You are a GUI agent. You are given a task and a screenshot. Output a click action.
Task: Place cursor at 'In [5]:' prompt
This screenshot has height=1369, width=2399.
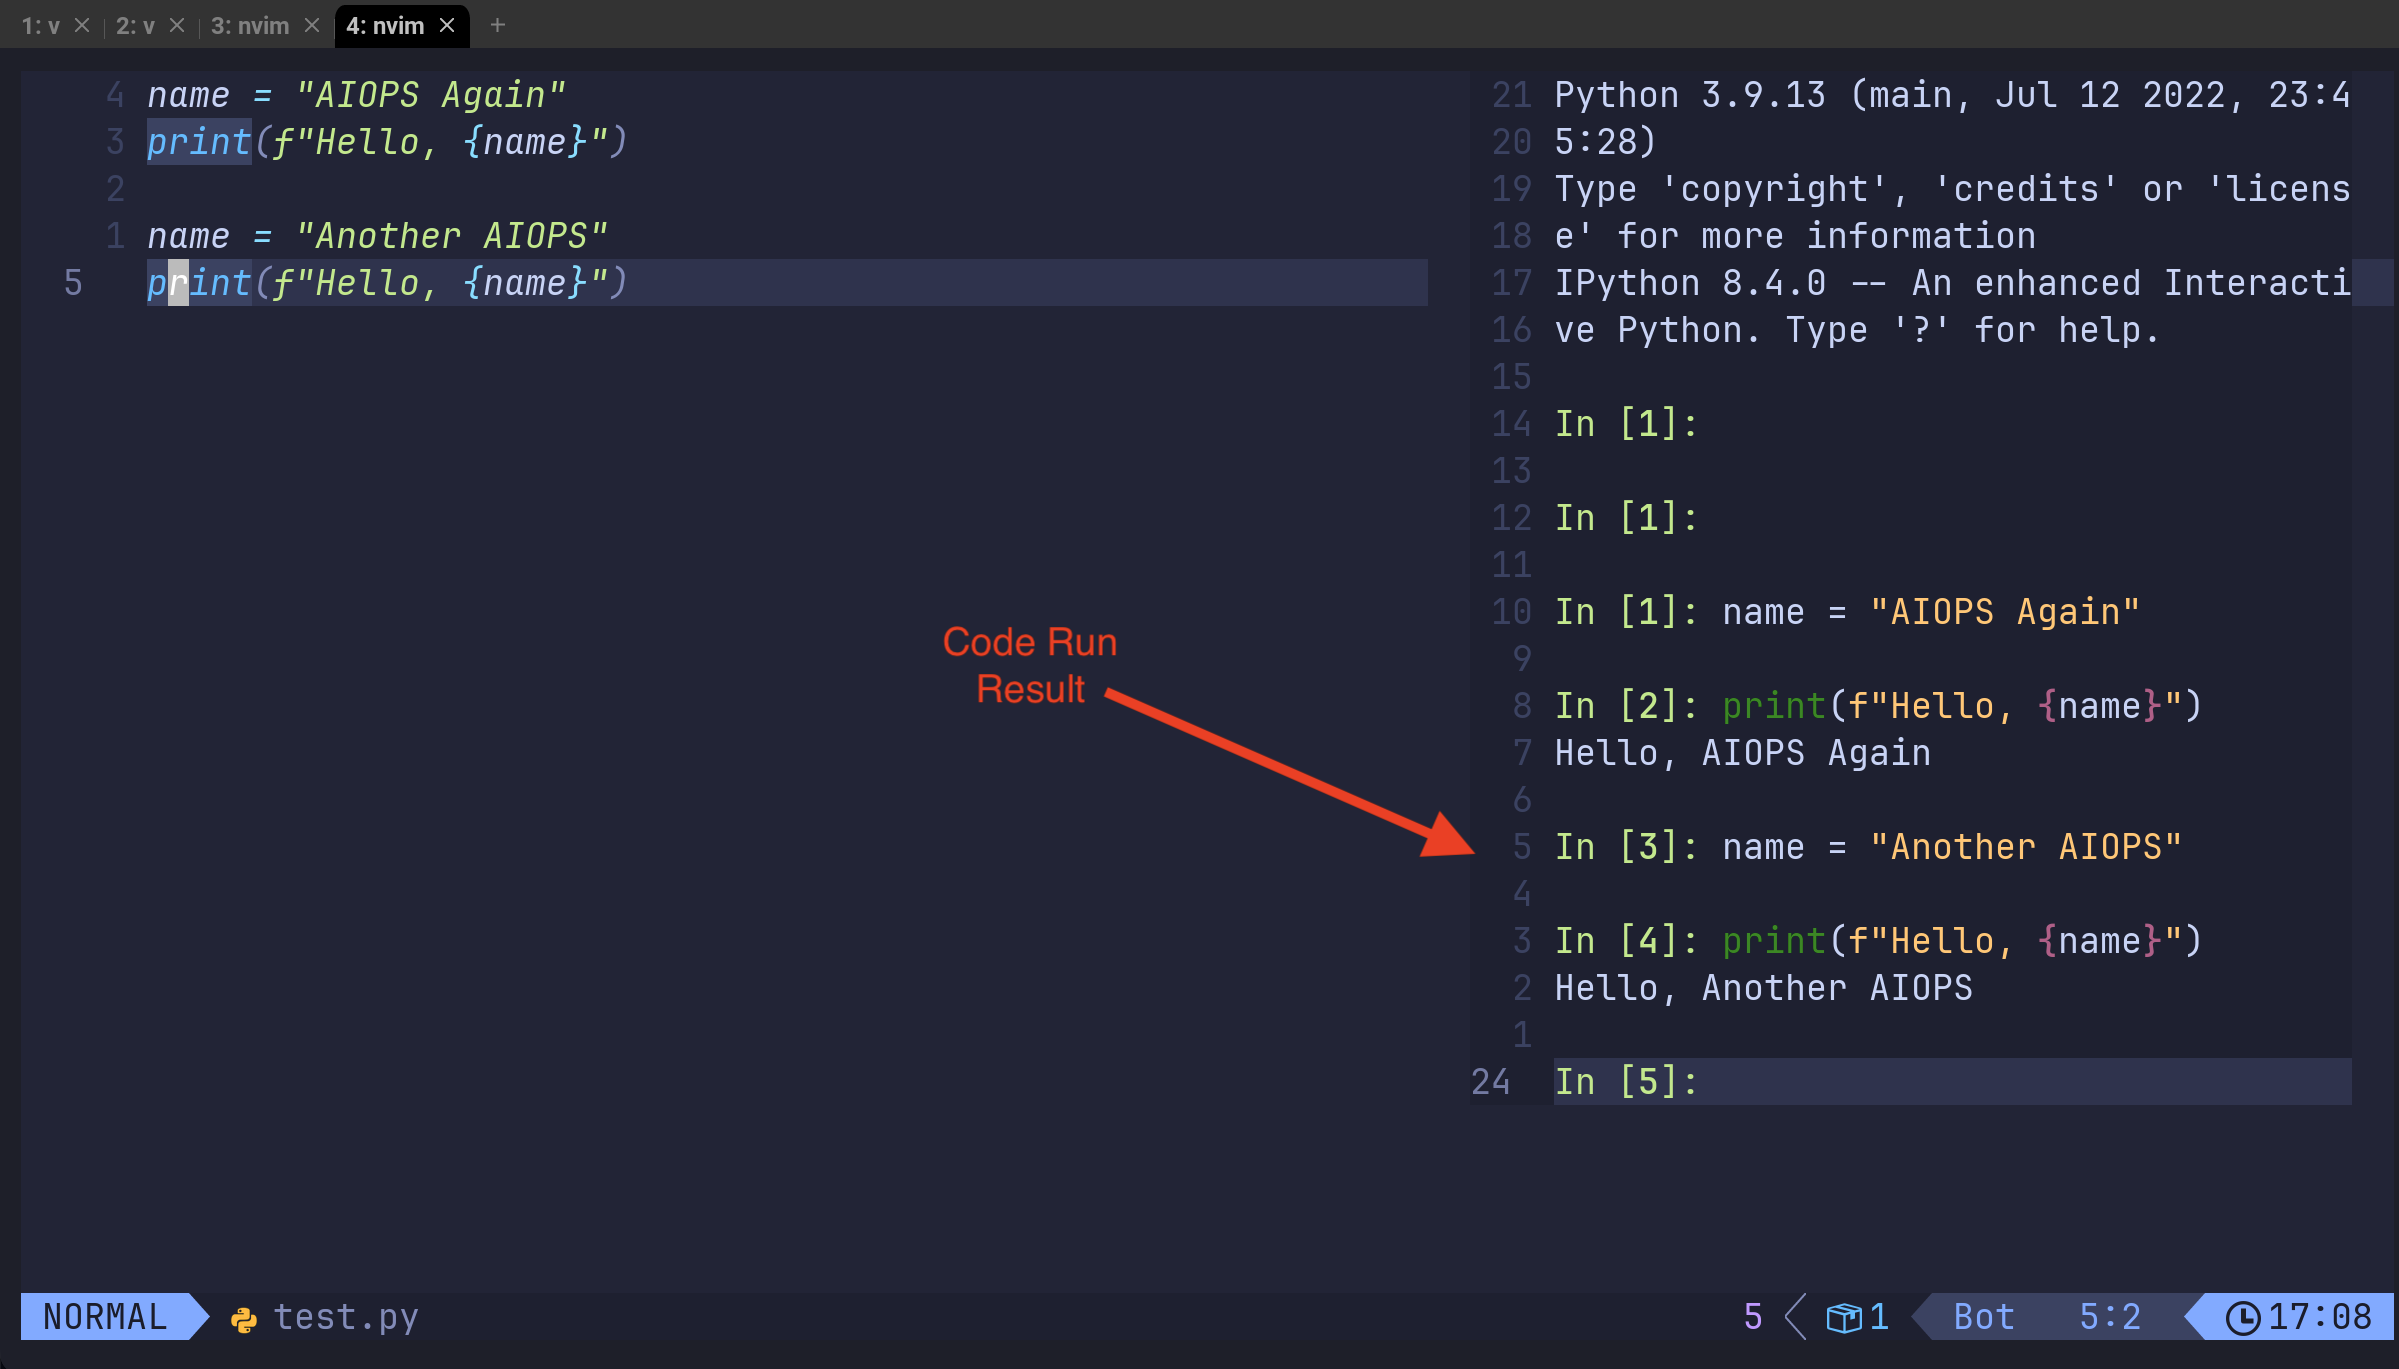point(1626,1081)
